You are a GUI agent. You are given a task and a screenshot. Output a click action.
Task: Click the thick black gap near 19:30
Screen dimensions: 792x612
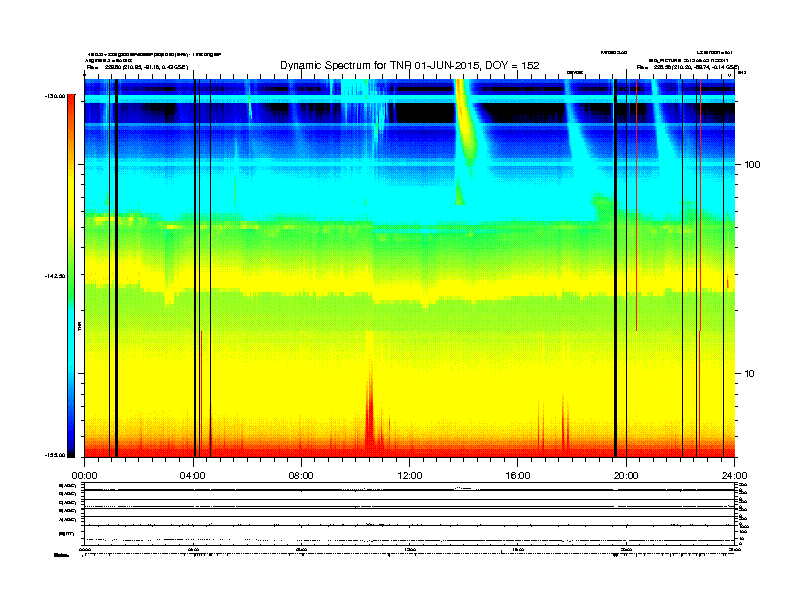tap(615, 268)
